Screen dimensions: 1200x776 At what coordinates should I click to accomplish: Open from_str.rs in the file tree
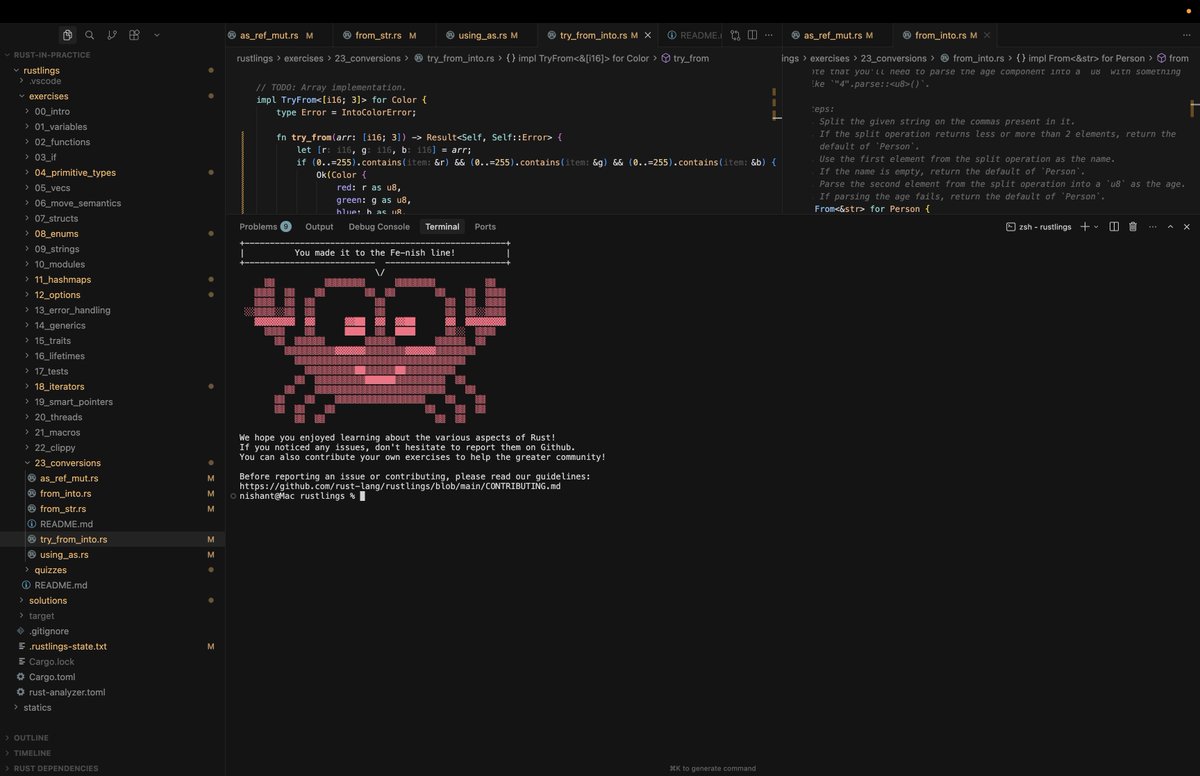coord(63,509)
